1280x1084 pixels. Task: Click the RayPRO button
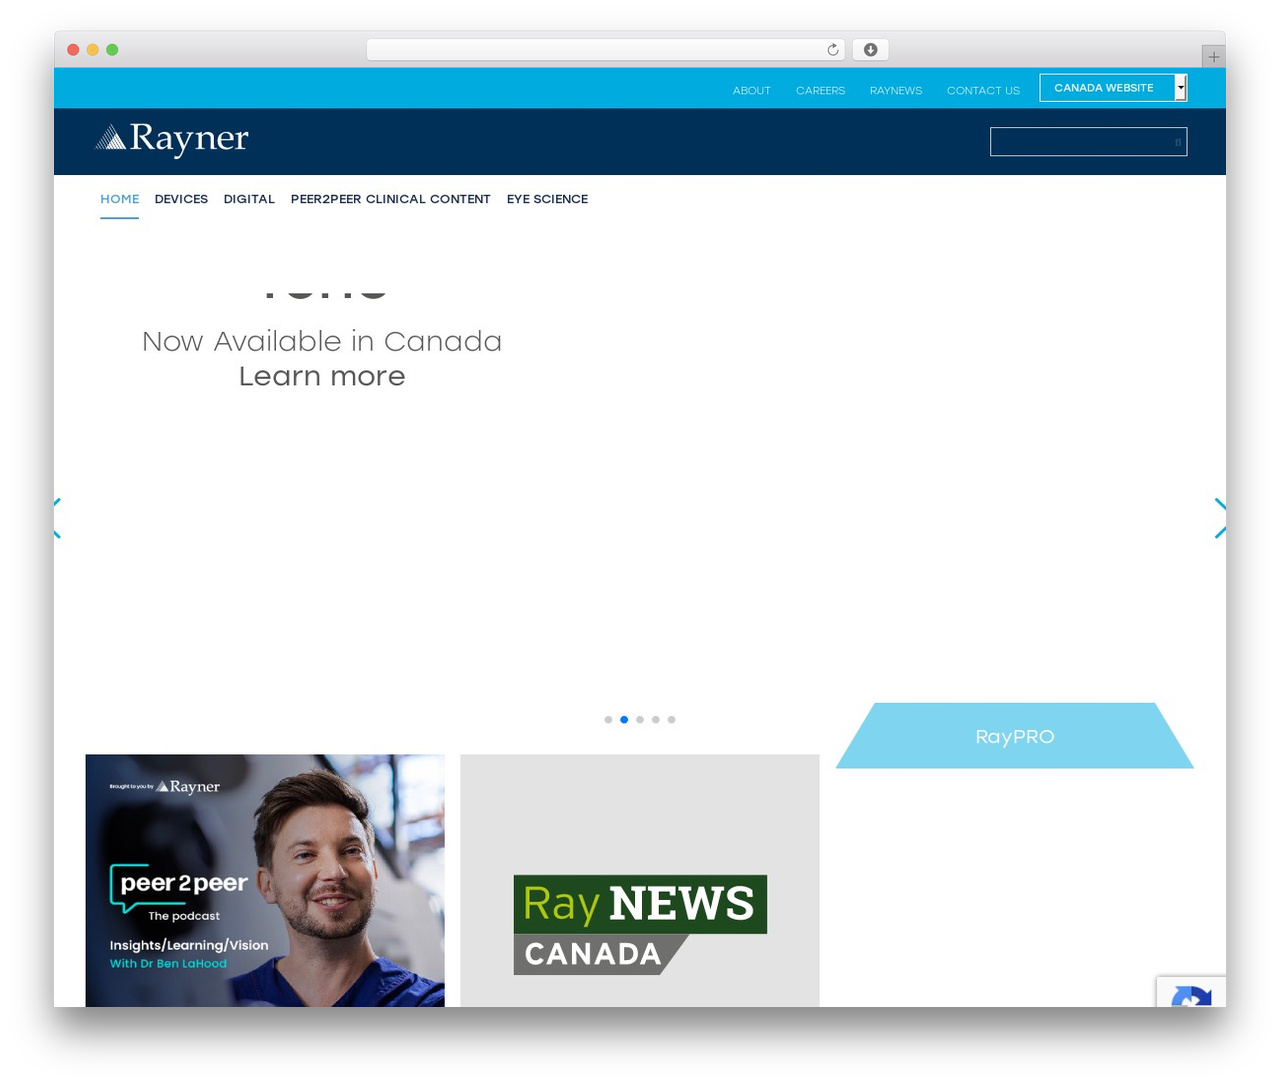click(x=1015, y=736)
